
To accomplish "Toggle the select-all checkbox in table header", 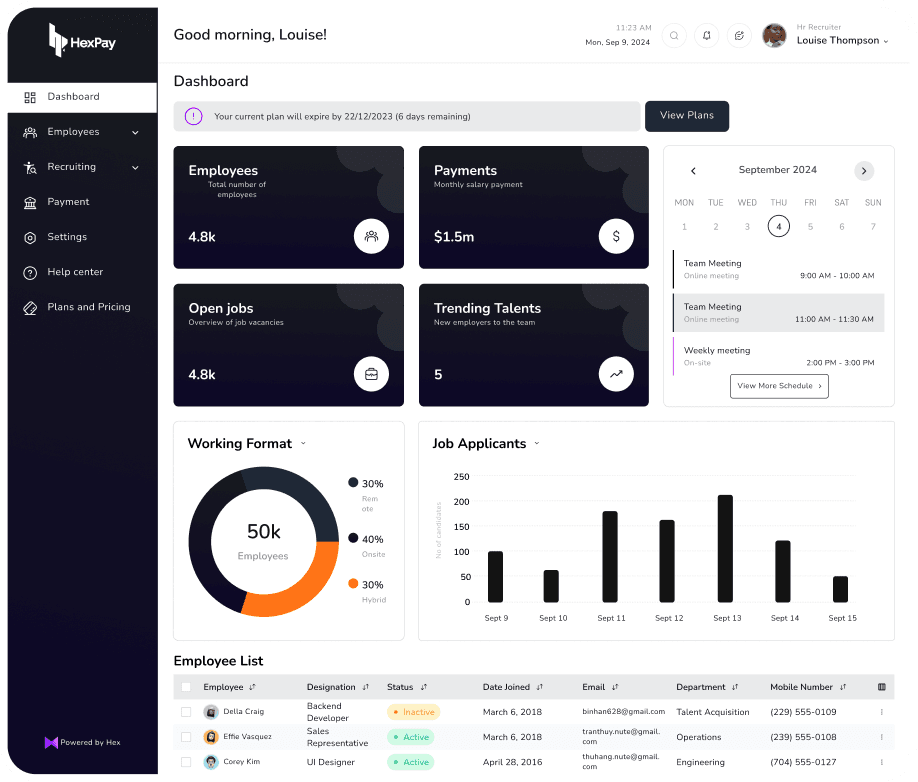I will (x=186, y=687).
